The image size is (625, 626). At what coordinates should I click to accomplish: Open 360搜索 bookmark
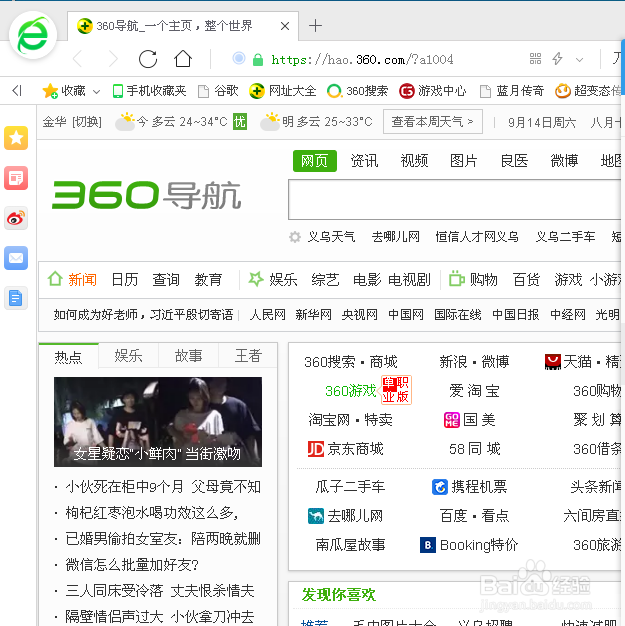(357, 91)
